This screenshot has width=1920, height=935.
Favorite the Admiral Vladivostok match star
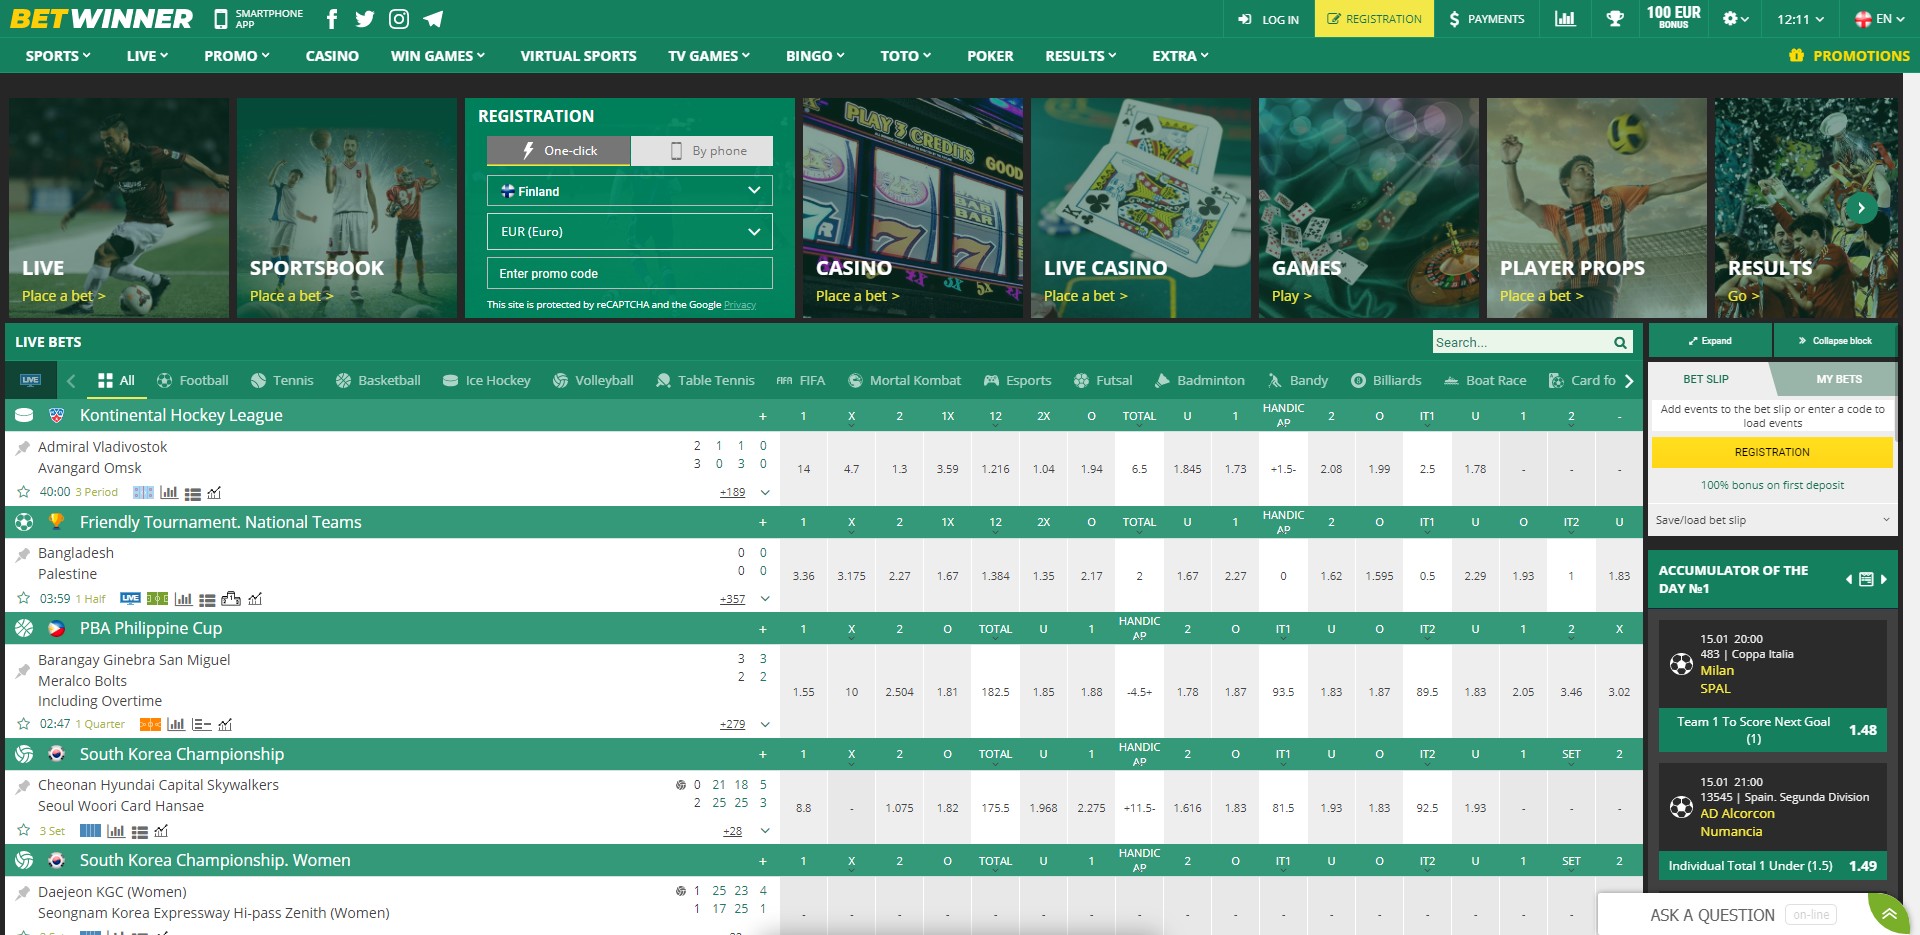(24, 492)
